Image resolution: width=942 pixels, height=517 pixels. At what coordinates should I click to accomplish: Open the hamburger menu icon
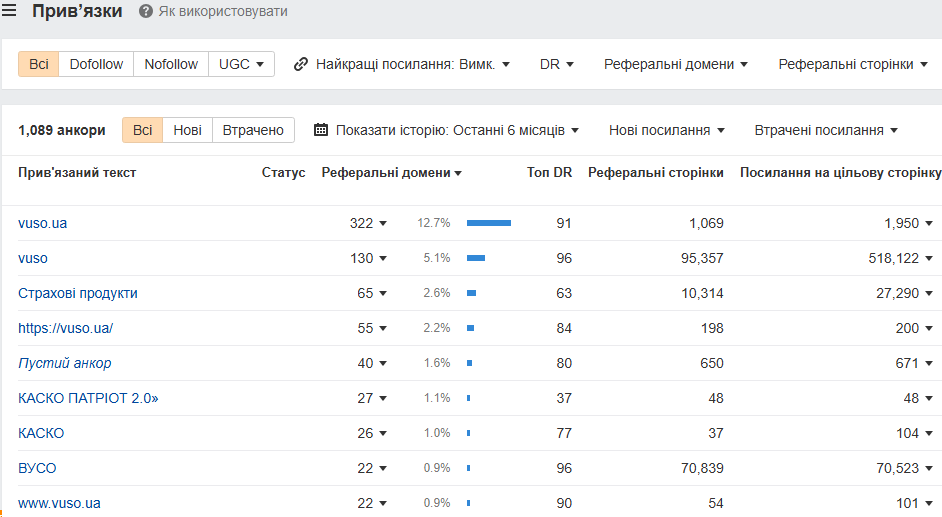(8, 10)
